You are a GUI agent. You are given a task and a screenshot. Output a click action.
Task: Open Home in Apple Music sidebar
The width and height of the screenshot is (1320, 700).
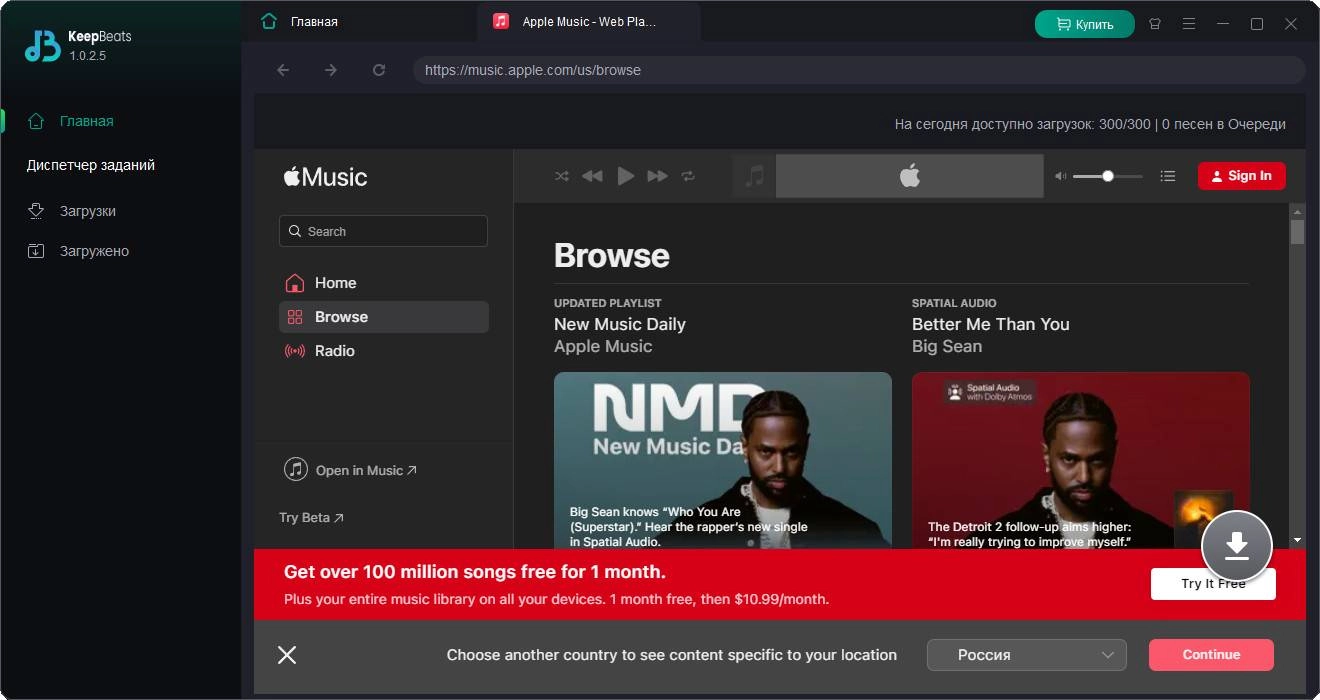click(383, 283)
